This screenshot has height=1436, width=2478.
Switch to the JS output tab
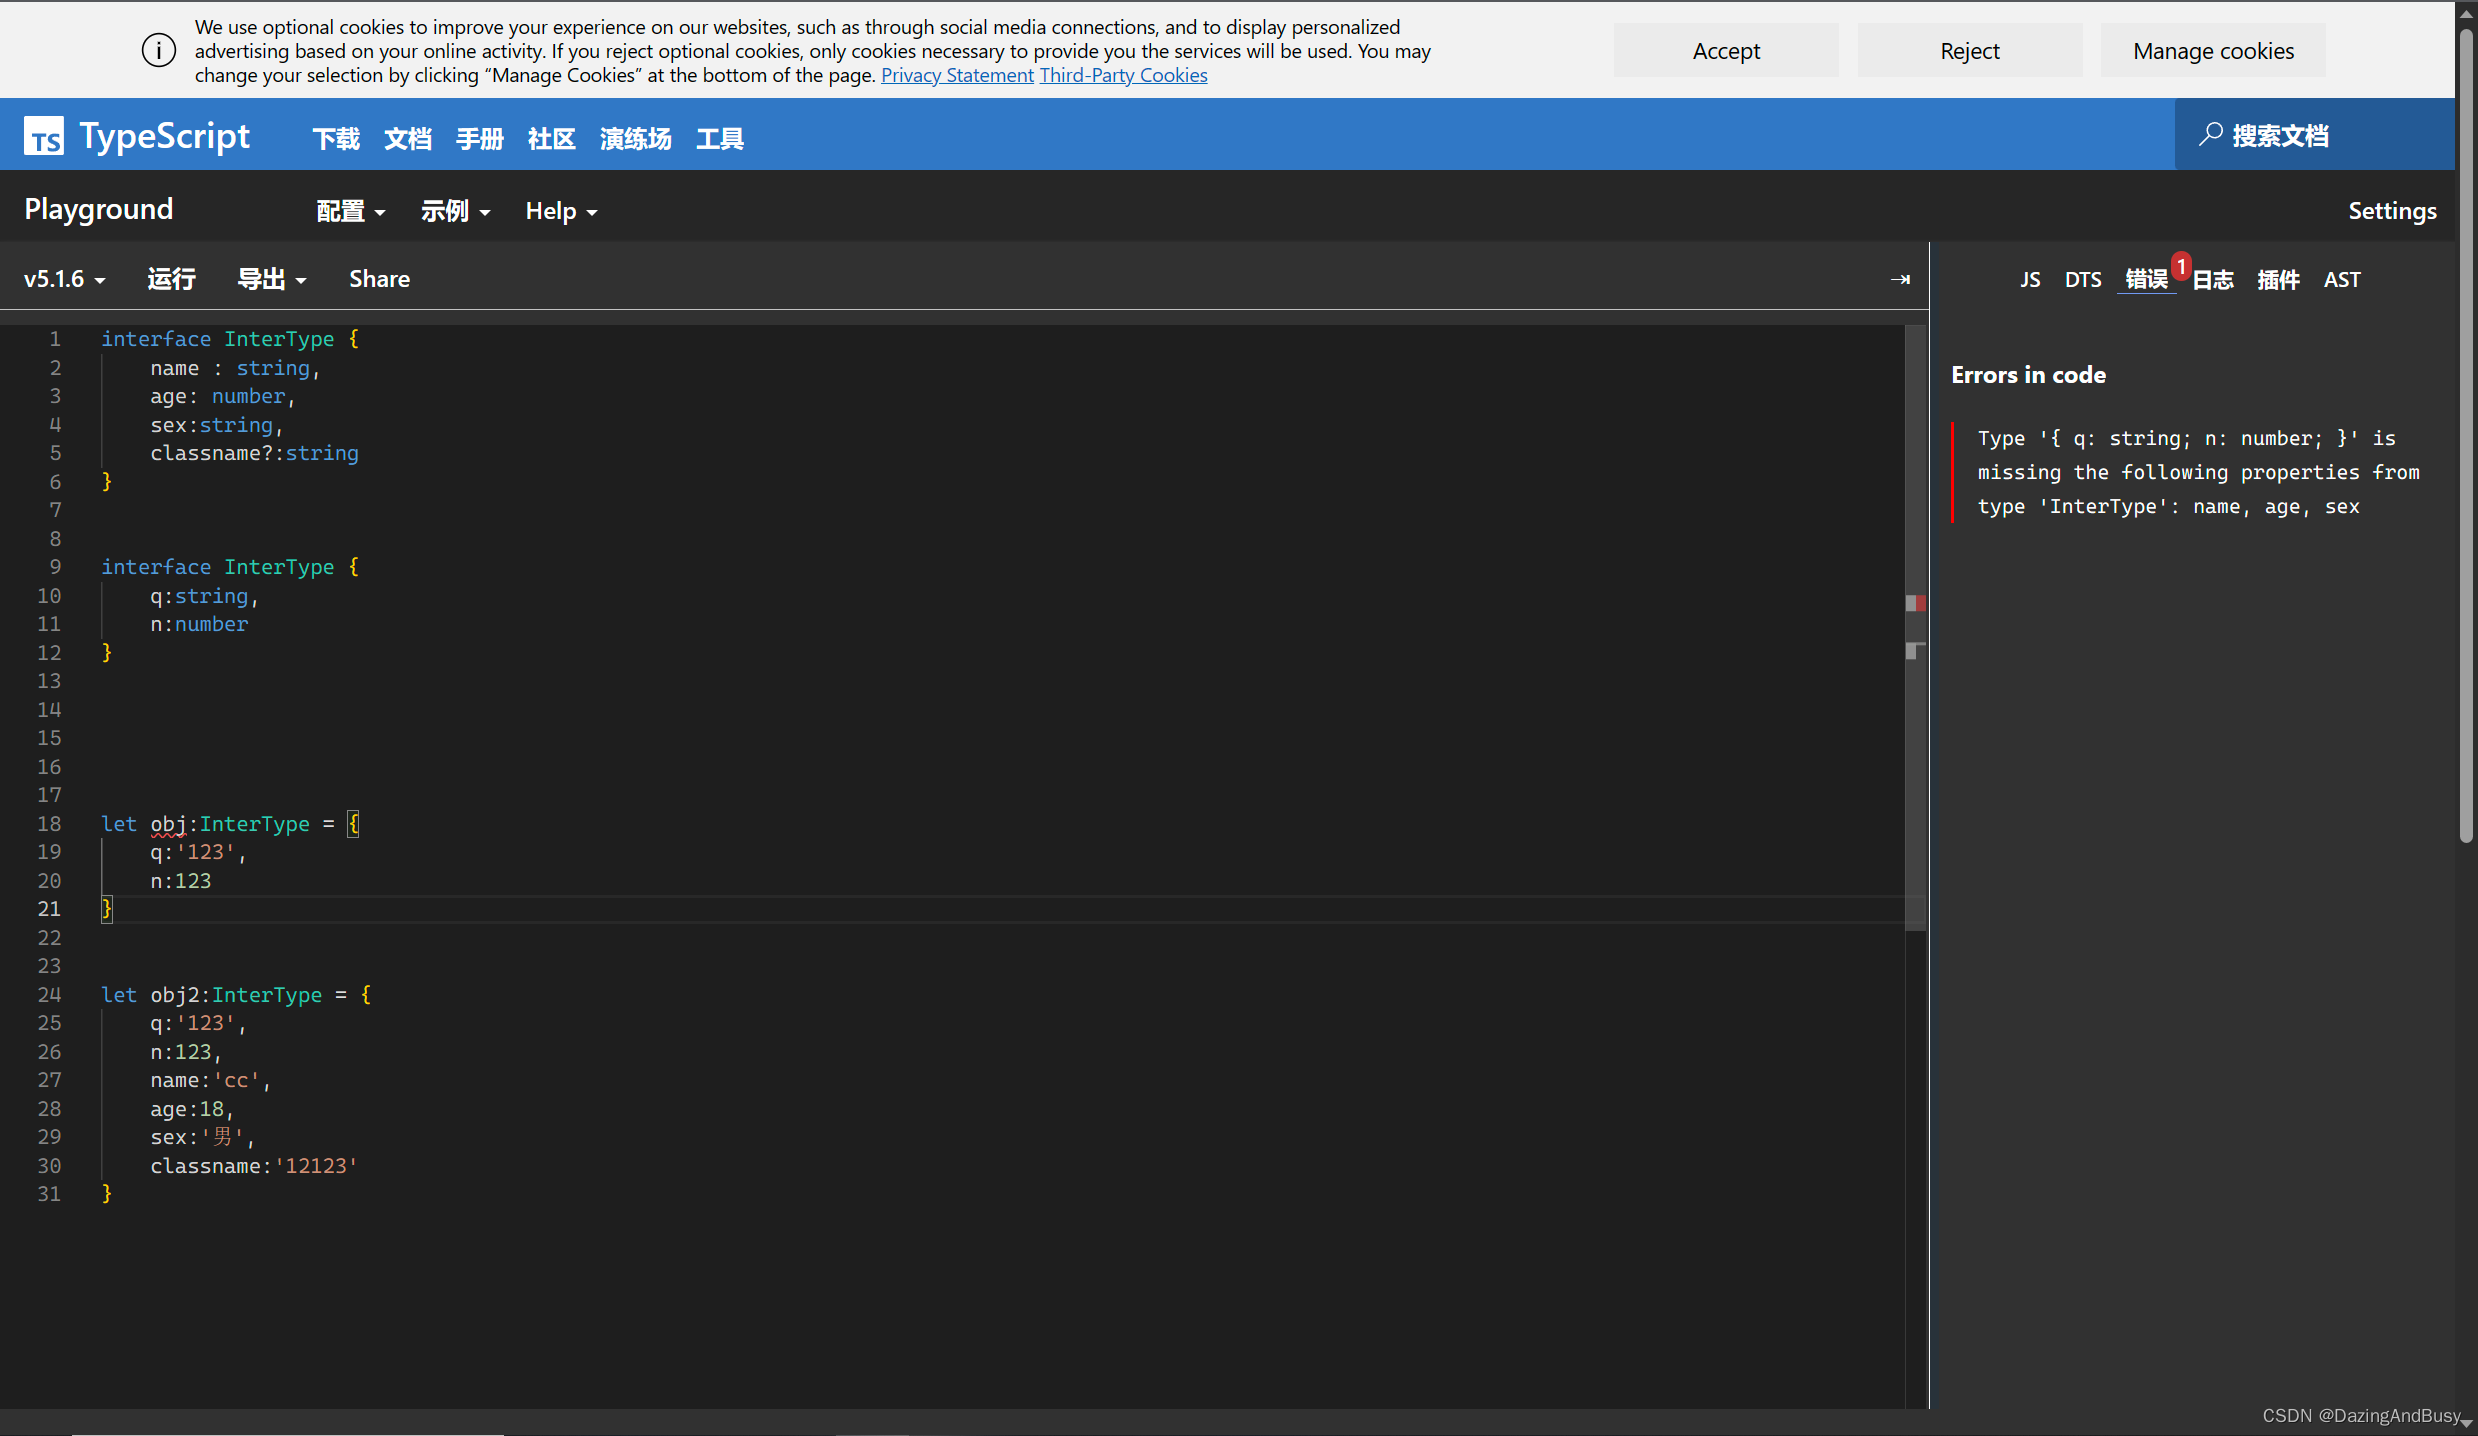click(x=2029, y=280)
